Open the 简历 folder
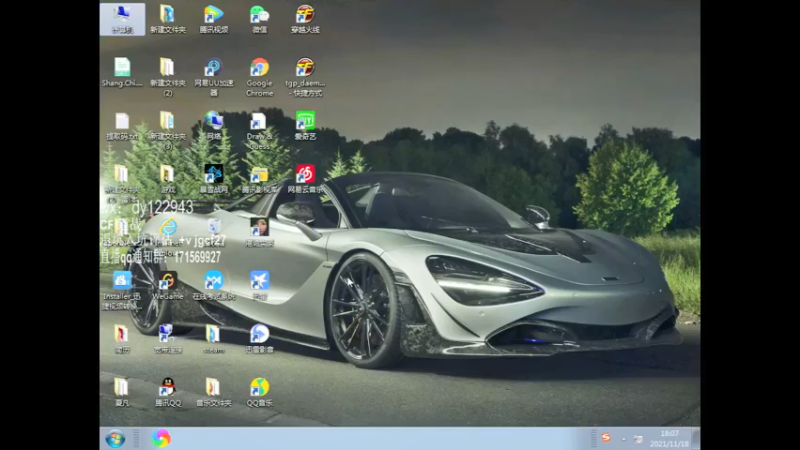 [x=122, y=339]
